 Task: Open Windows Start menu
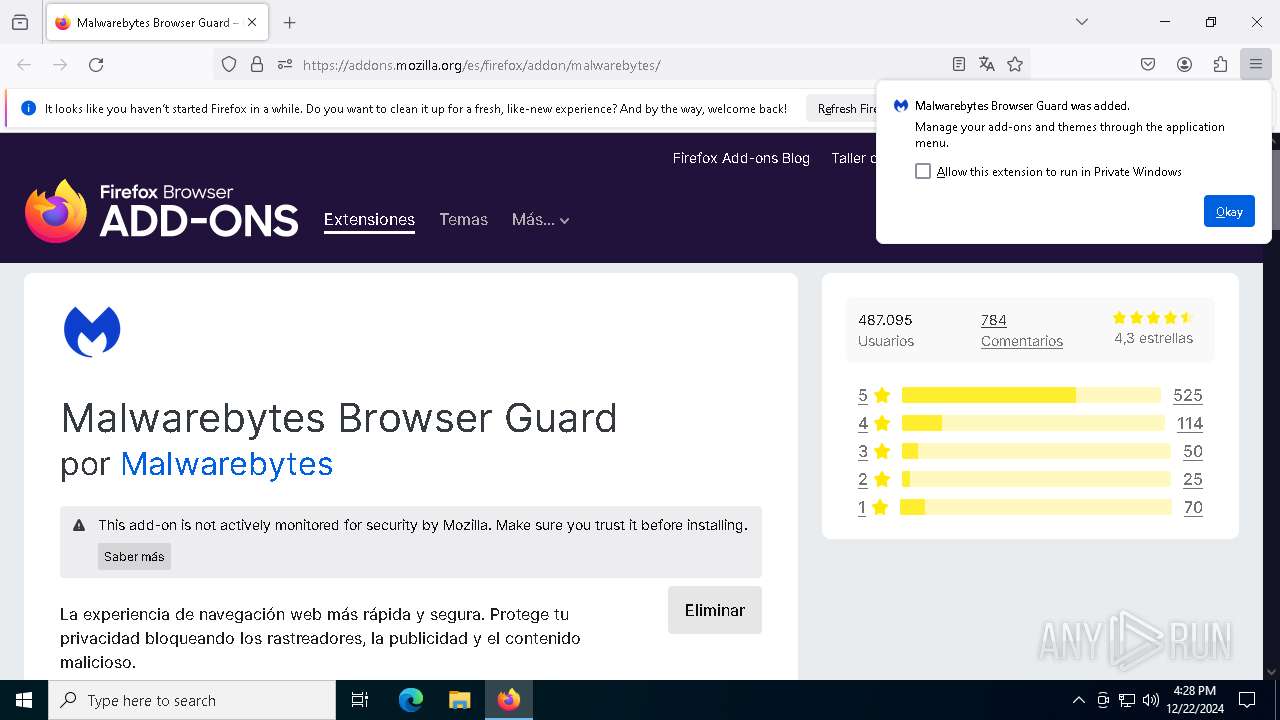click(x=24, y=700)
